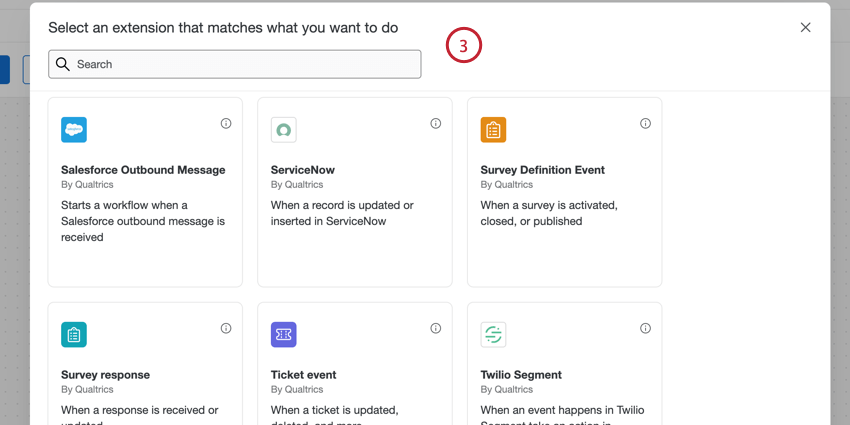Choose the ServiceNow extension title
The width and height of the screenshot is (850, 425).
point(303,170)
